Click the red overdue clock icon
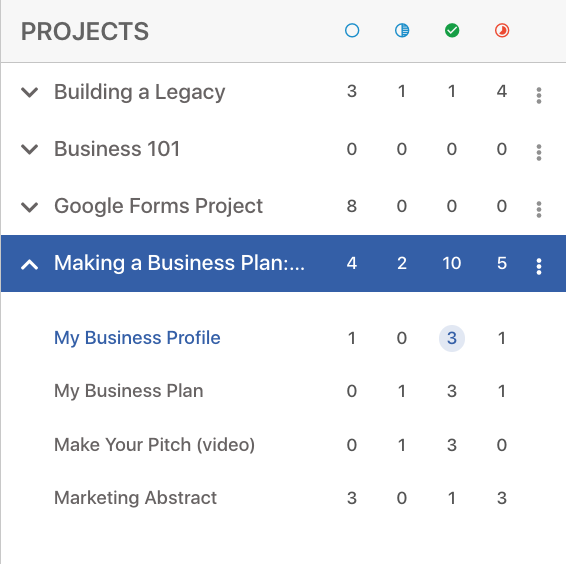Image resolution: width=566 pixels, height=564 pixels. [x=502, y=31]
